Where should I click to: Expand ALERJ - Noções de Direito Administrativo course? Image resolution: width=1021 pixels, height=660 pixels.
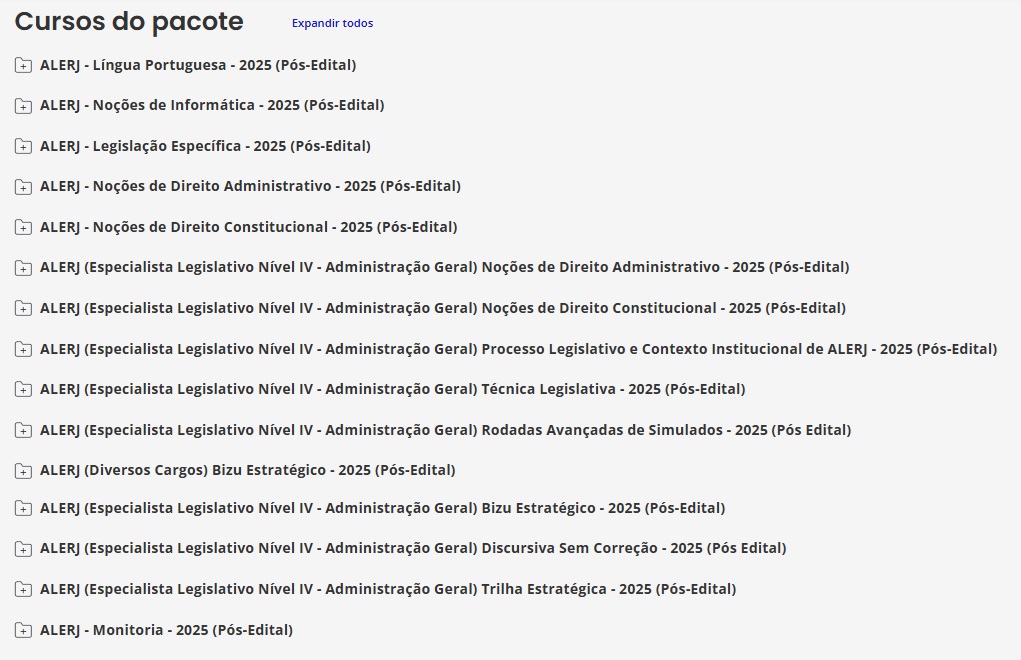pos(250,186)
